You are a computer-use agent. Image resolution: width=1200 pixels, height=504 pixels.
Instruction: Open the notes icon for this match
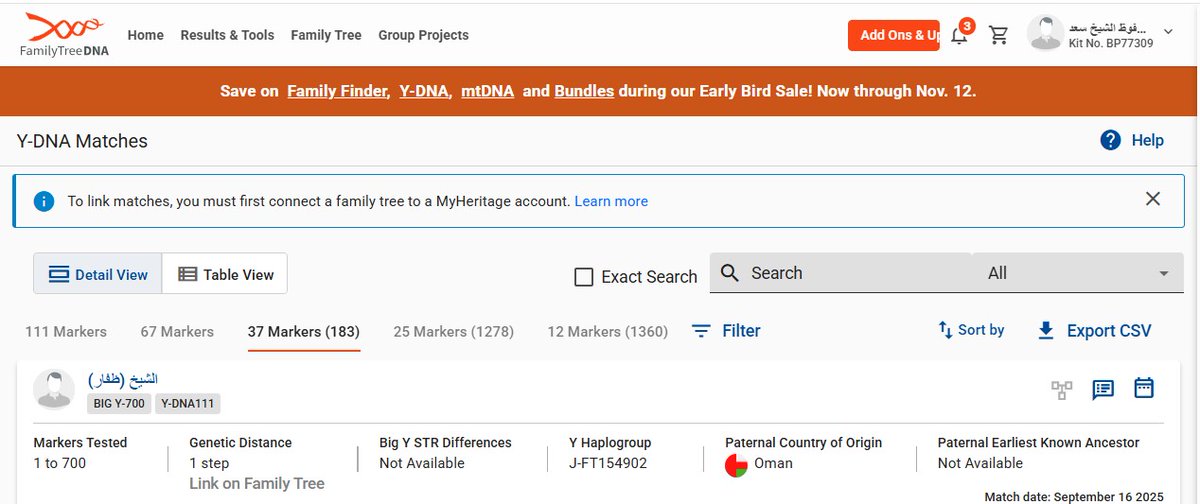[x=1103, y=389]
